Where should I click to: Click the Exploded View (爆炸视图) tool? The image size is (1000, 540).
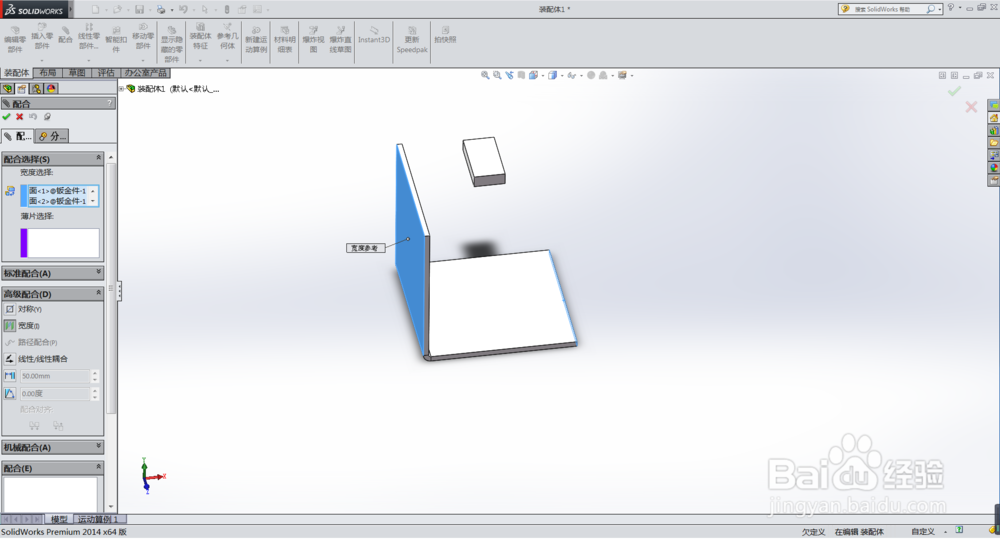click(313, 40)
